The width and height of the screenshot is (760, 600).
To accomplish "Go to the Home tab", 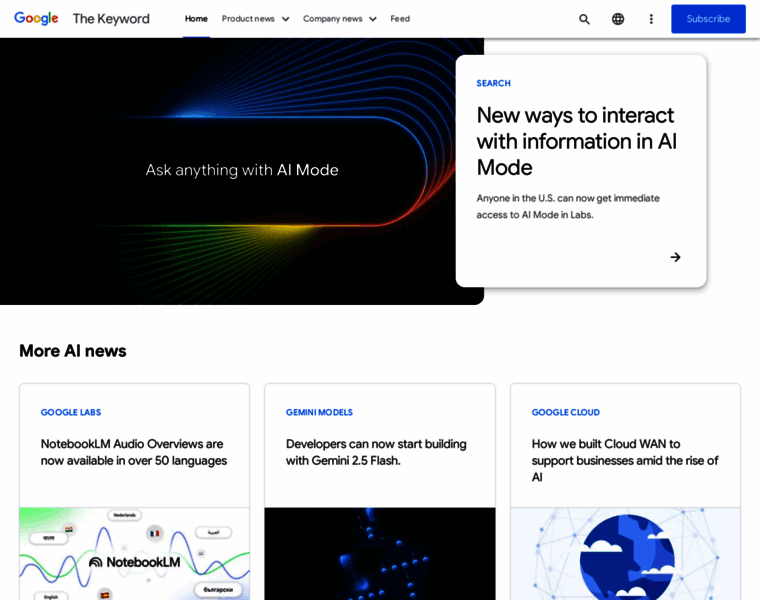I will coord(196,19).
